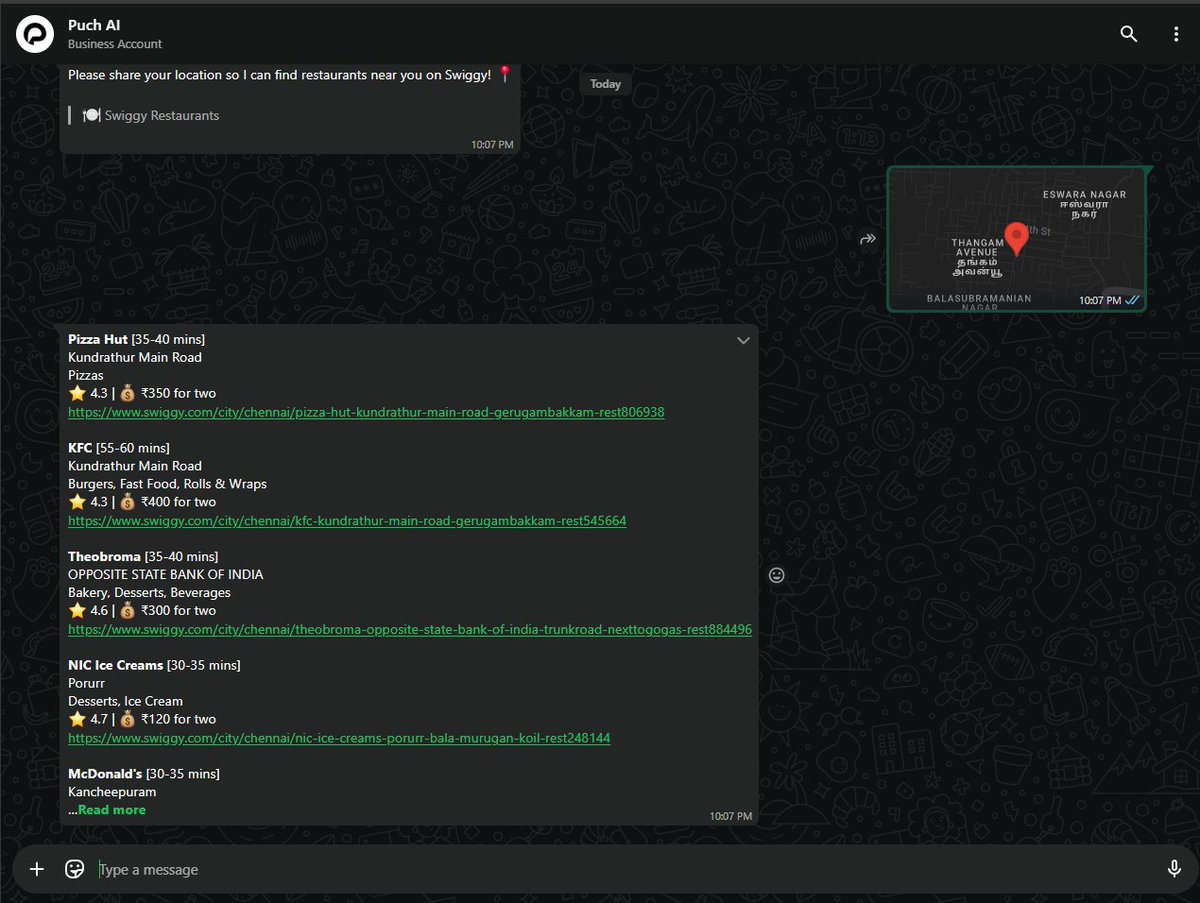
Task: Click the McDonald's restaurant name
Action: 105,774
